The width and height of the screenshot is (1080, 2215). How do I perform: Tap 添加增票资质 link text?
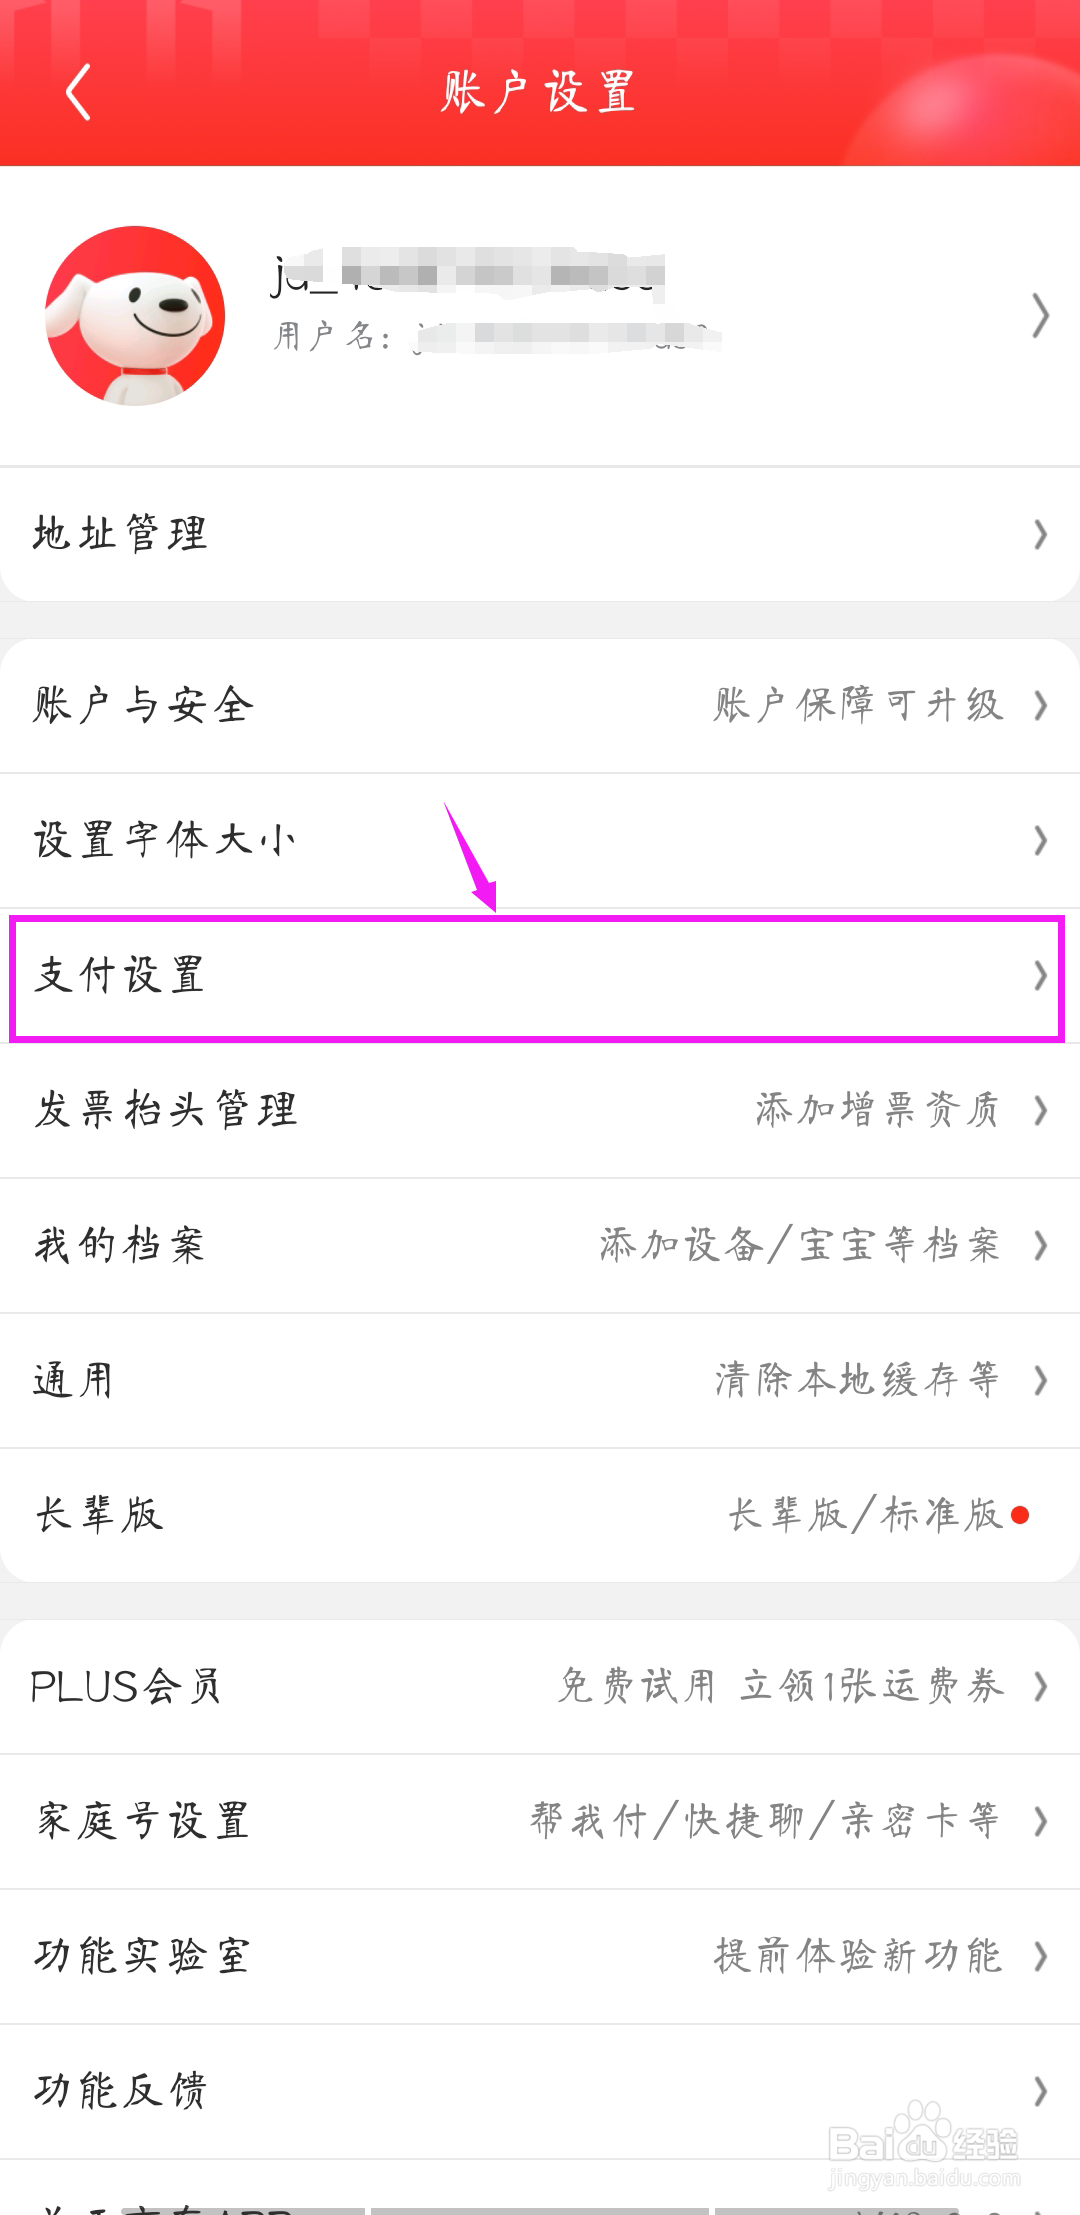point(877,1110)
